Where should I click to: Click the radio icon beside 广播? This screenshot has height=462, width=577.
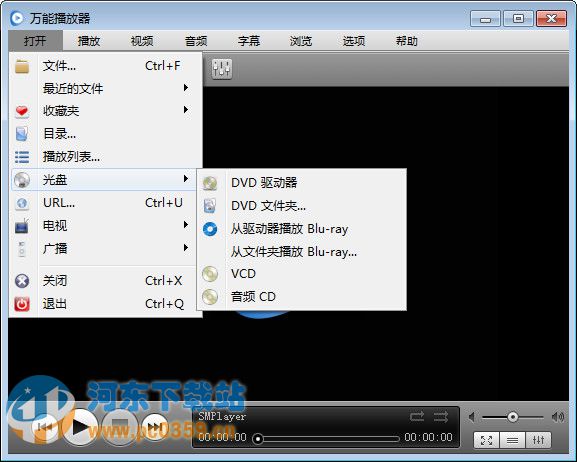click(x=22, y=249)
